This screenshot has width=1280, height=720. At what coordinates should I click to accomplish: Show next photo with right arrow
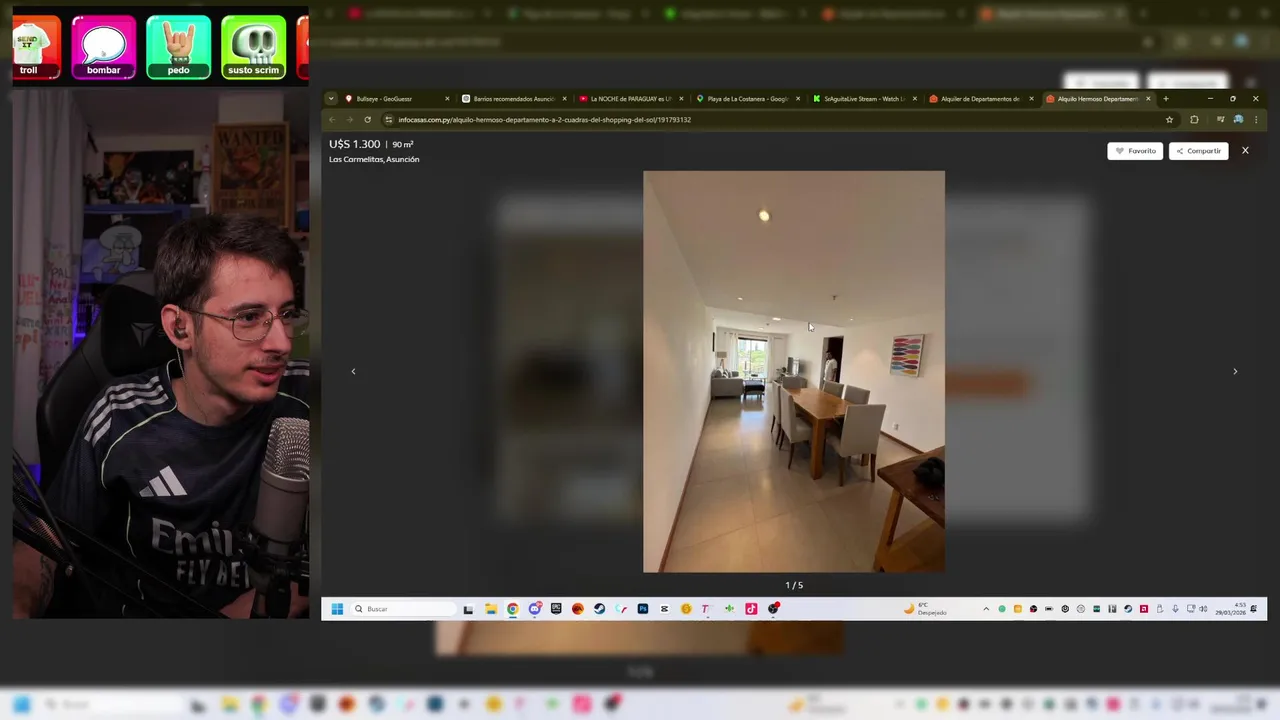1235,371
